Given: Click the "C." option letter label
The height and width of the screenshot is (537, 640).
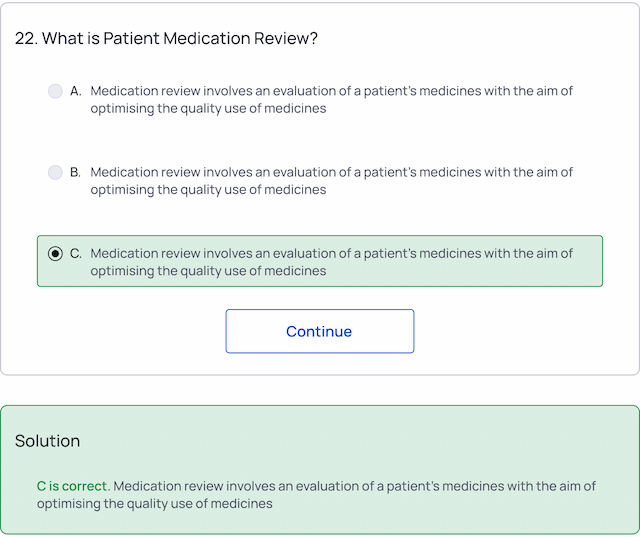Looking at the screenshot, I should pos(76,254).
